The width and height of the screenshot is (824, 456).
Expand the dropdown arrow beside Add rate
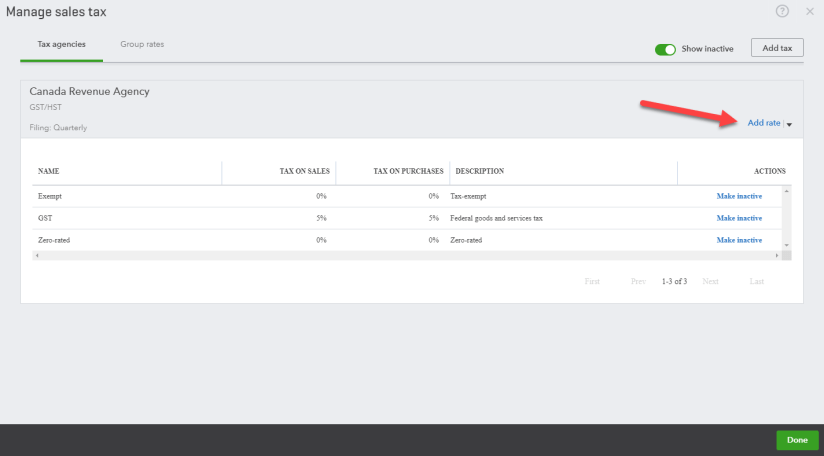[790, 124]
